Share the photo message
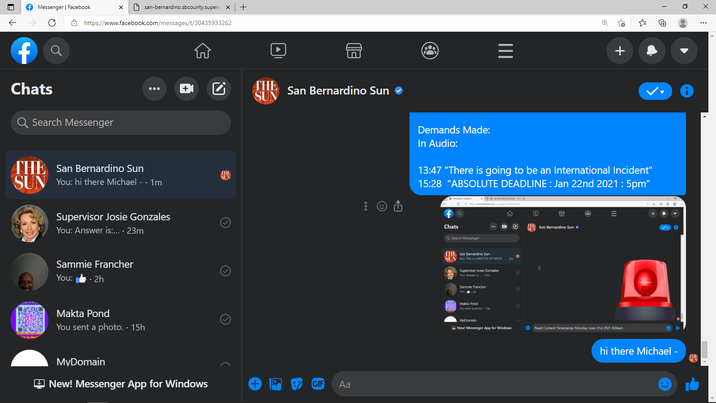This screenshot has width=716, height=403. [398, 206]
